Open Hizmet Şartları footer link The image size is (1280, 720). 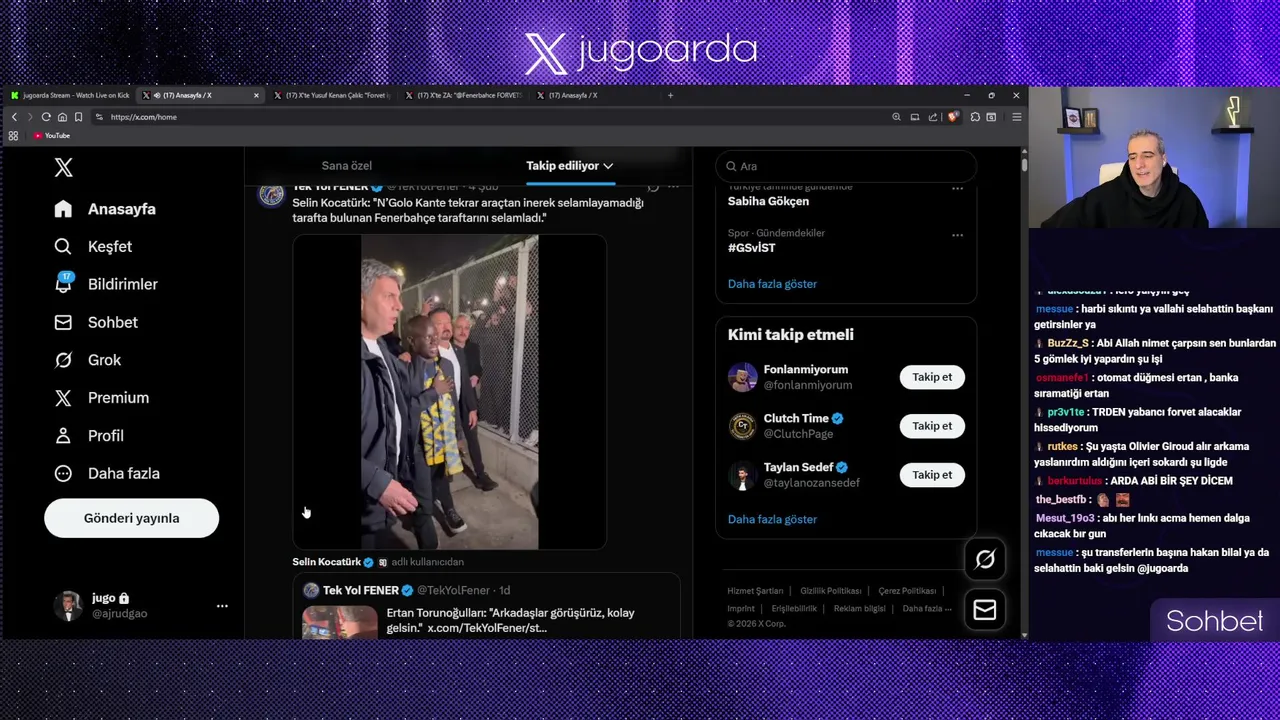pyautogui.click(x=755, y=591)
